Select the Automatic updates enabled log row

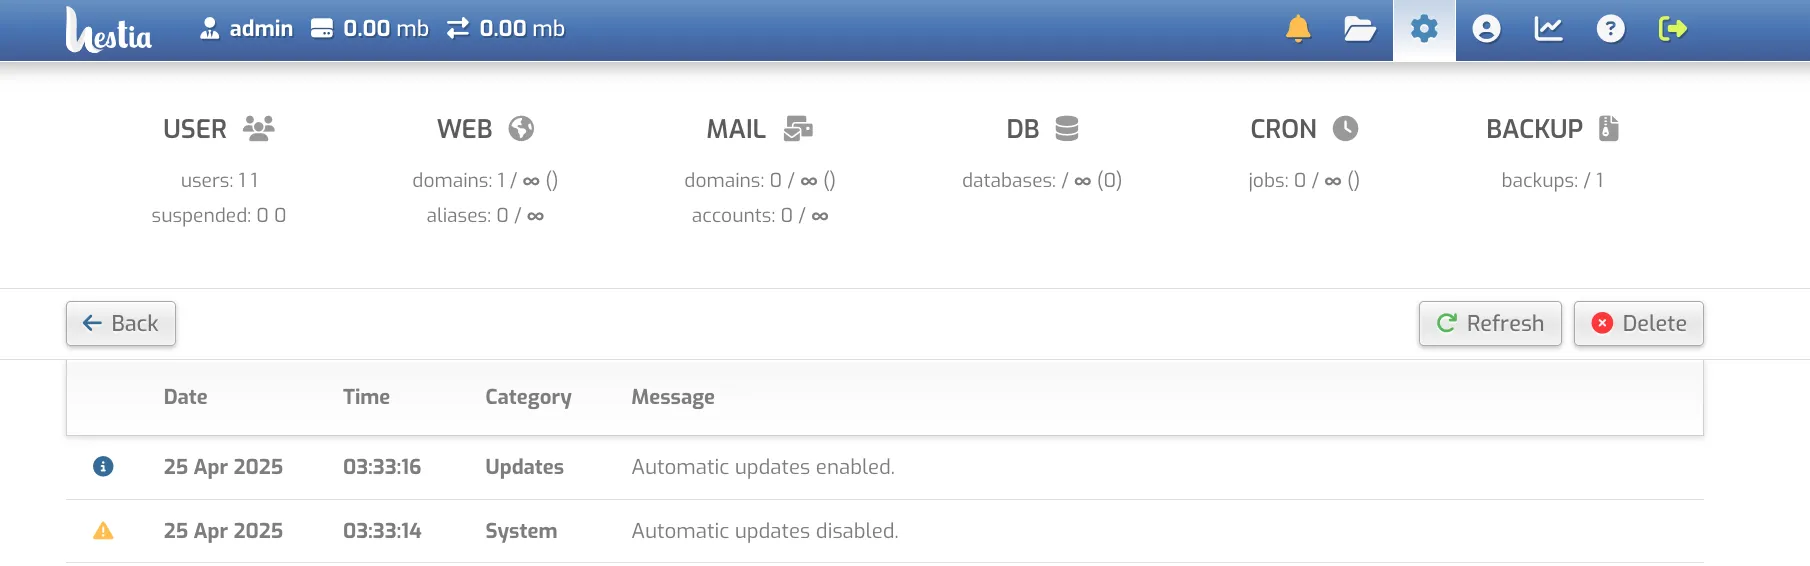885,467
